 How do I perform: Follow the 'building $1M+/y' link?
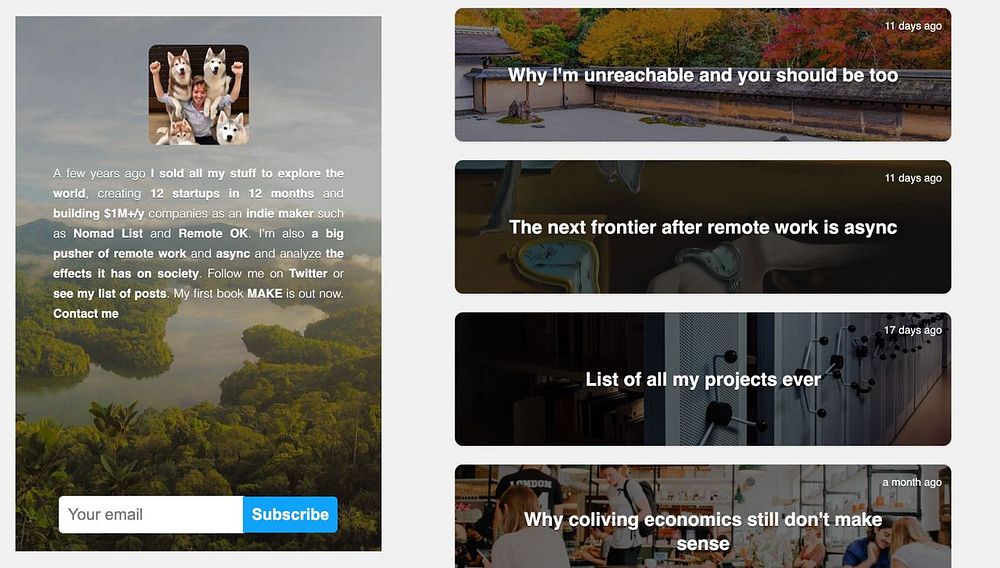99,214
